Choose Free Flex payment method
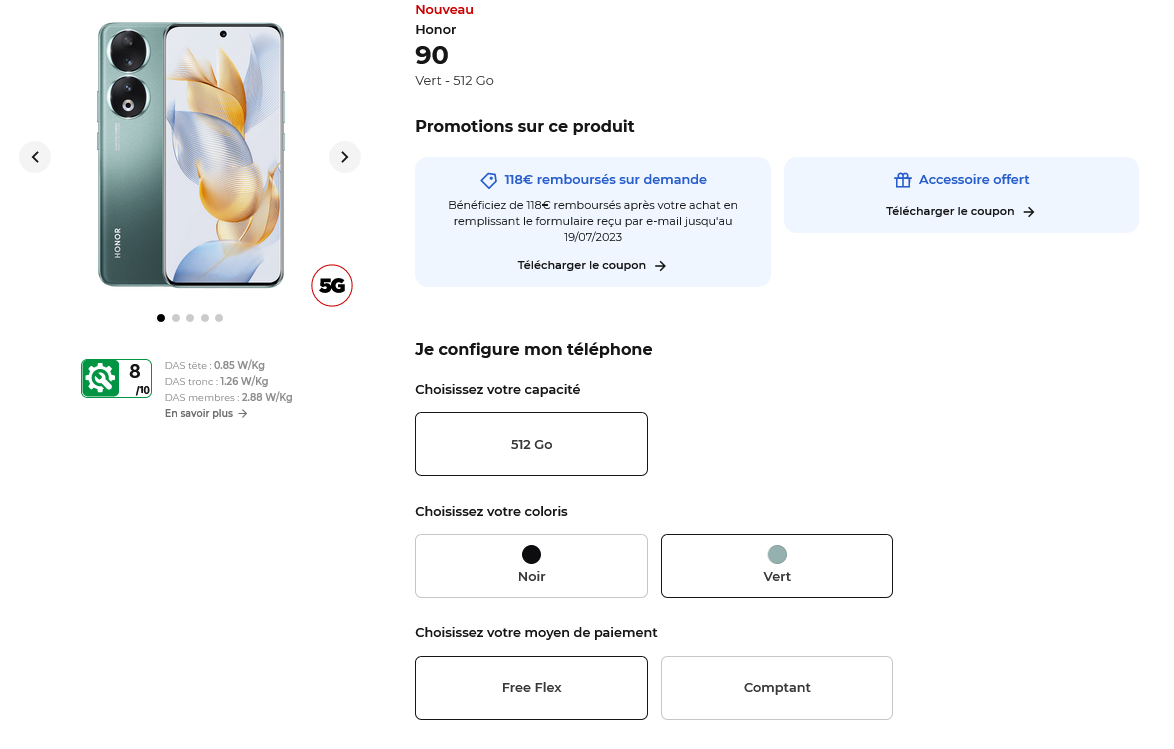Viewport: 1174px width, 749px height. tap(531, 688)
